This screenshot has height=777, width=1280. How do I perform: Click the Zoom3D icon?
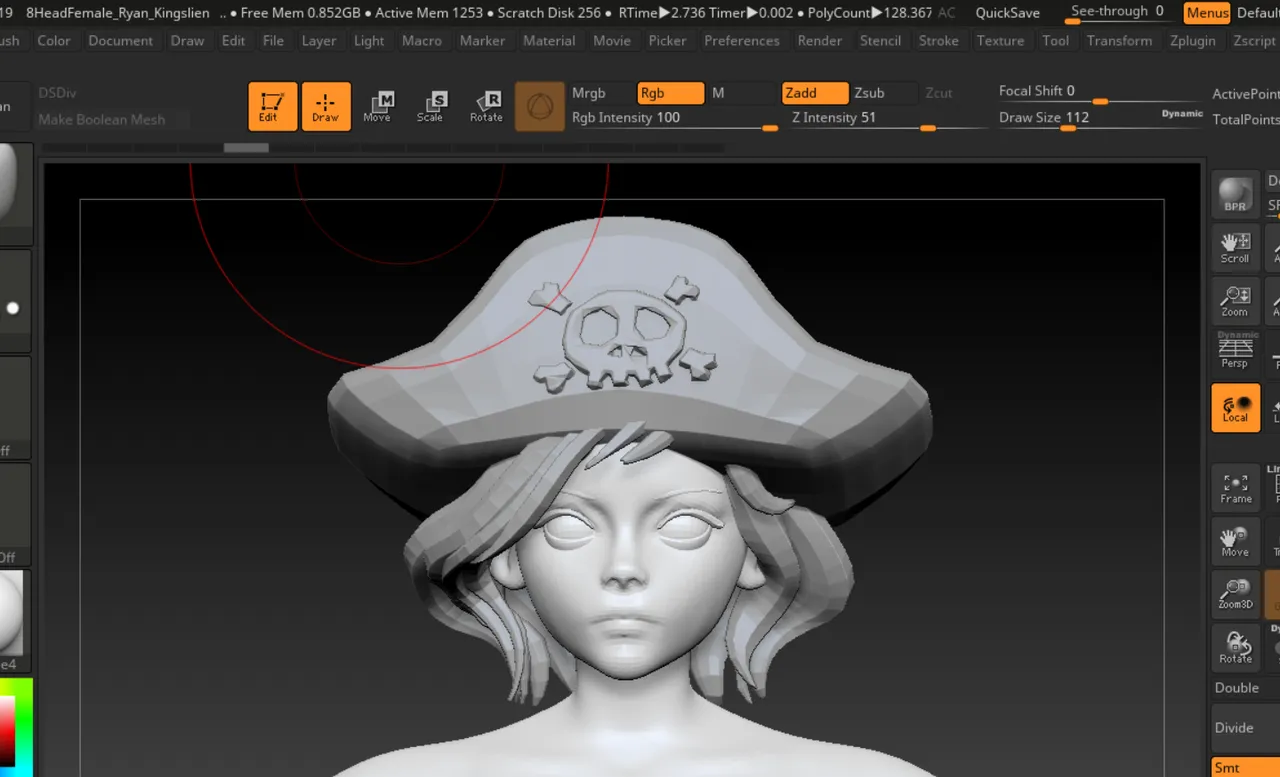pos(1236,594)
